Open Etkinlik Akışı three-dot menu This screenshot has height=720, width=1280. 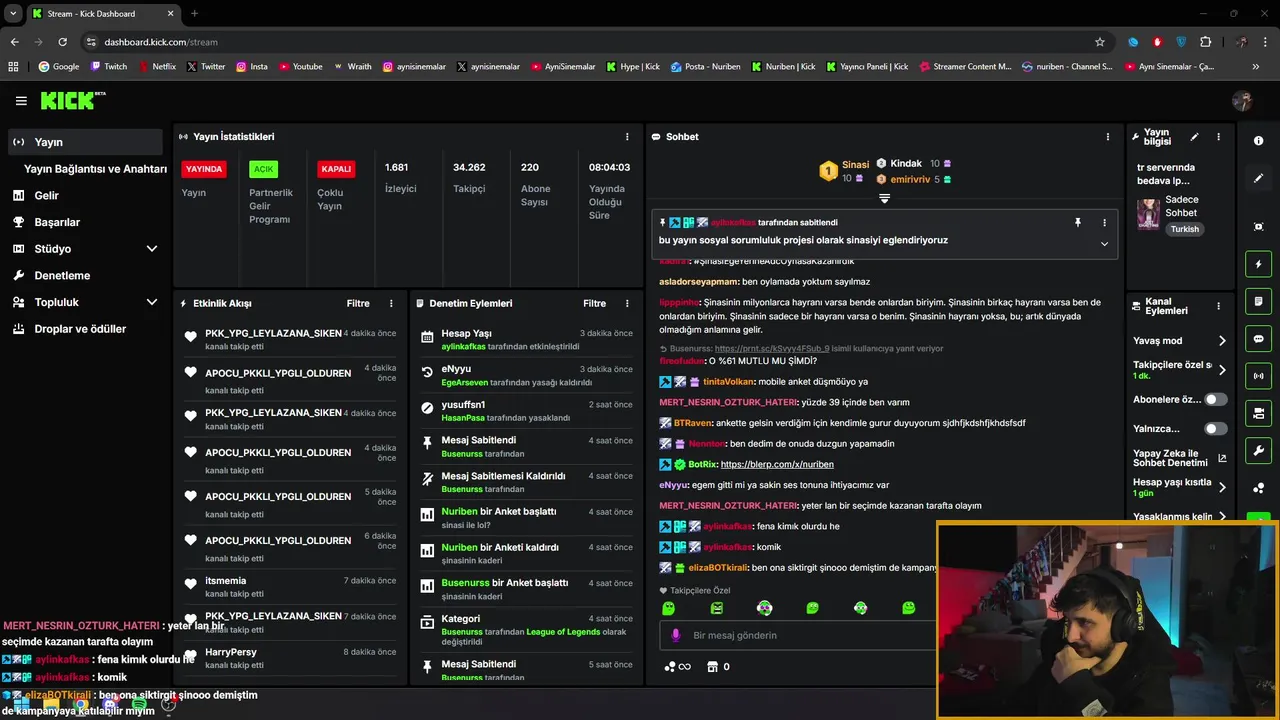(x=391, y=303)
